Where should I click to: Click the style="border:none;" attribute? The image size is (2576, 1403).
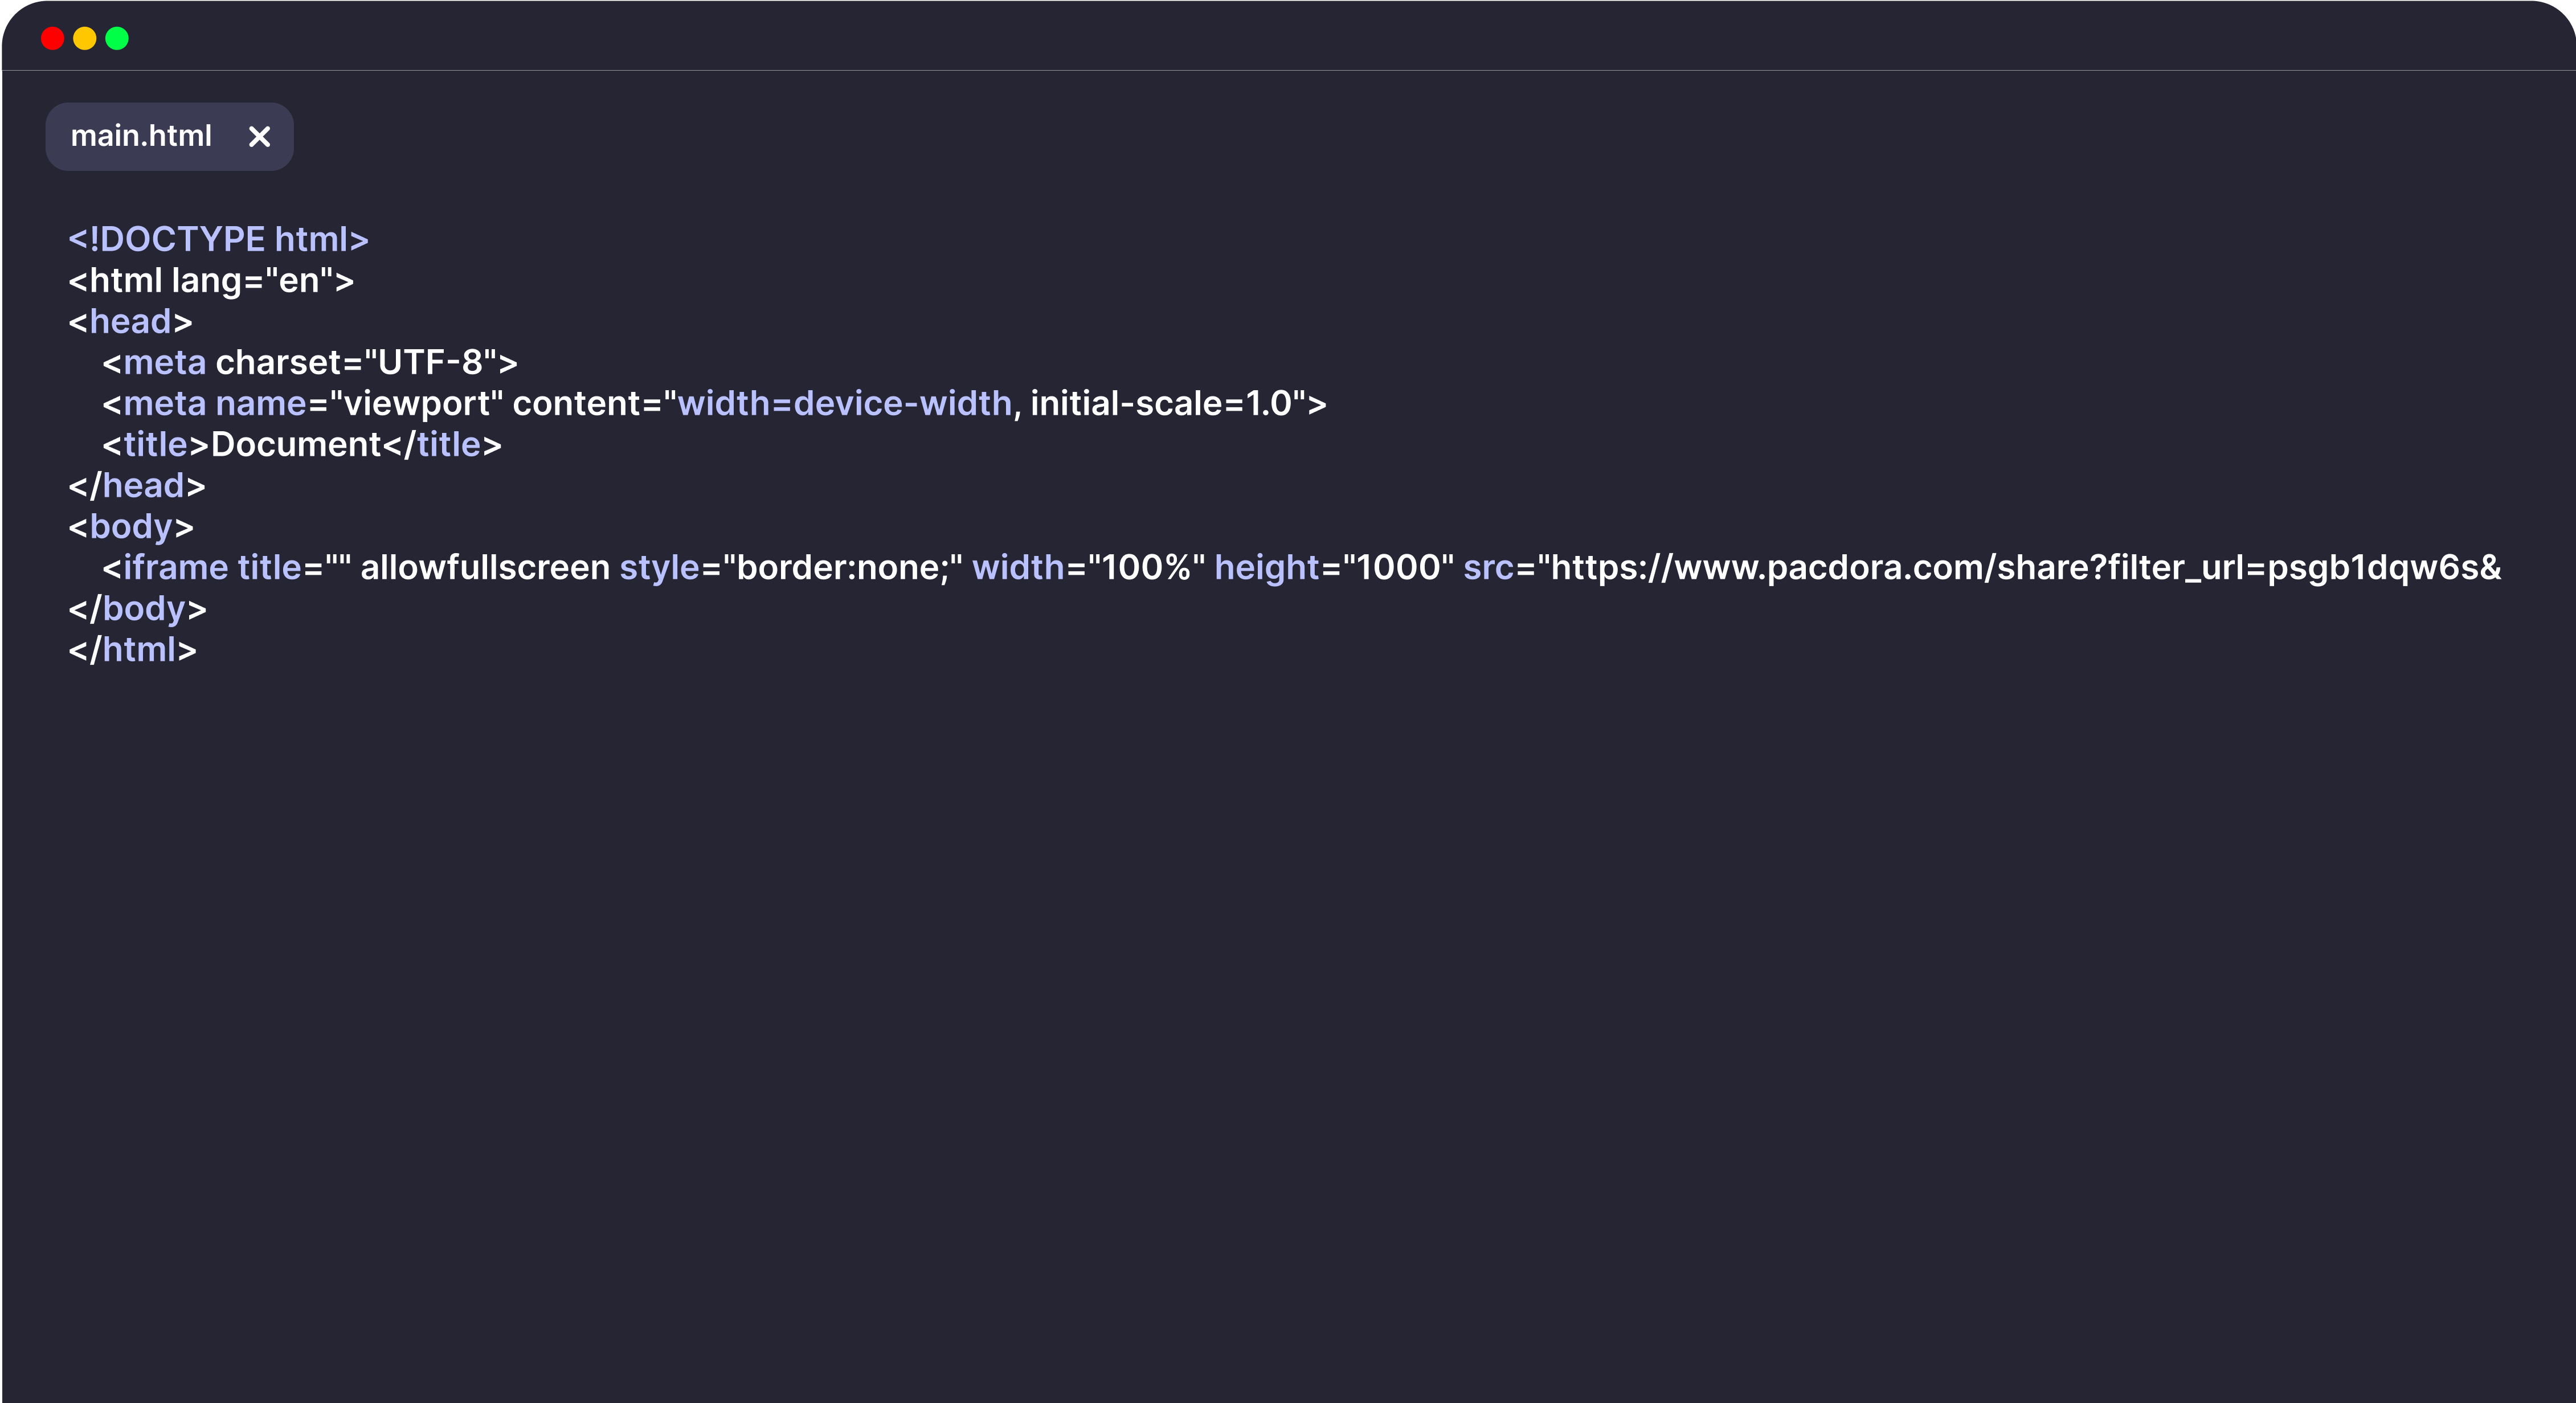790,568
